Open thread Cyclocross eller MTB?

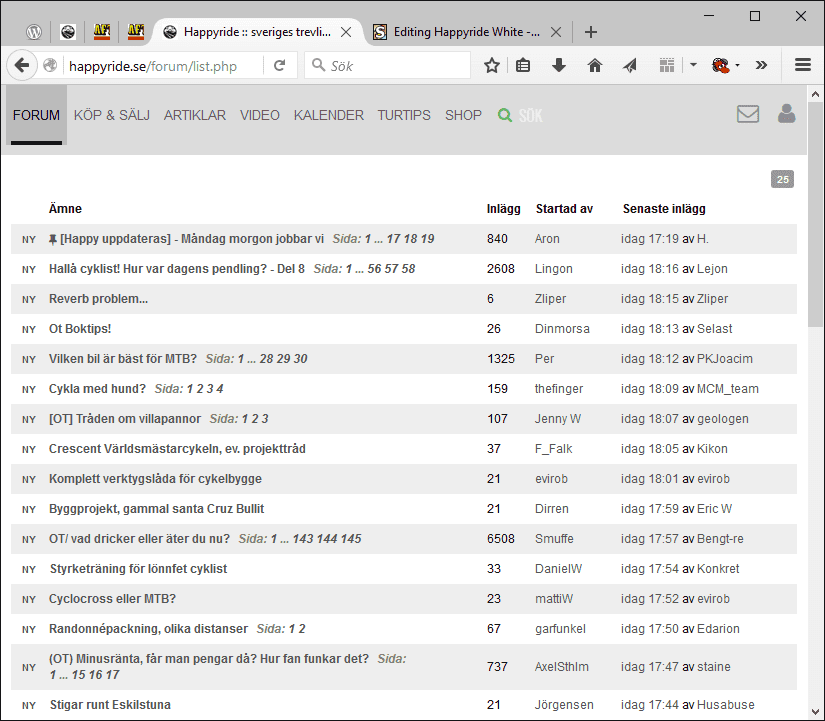point(112,599)
